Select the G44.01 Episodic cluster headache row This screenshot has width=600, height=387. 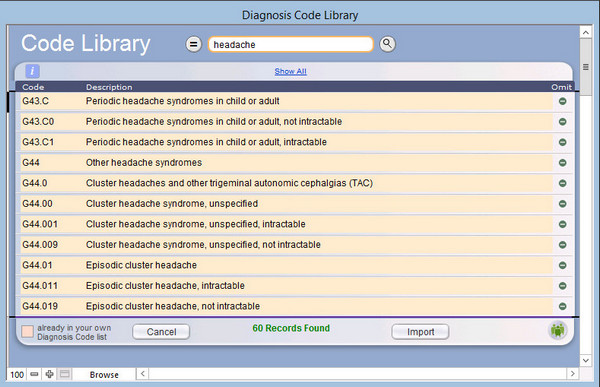pyautogui.click(x=286, y=265)
